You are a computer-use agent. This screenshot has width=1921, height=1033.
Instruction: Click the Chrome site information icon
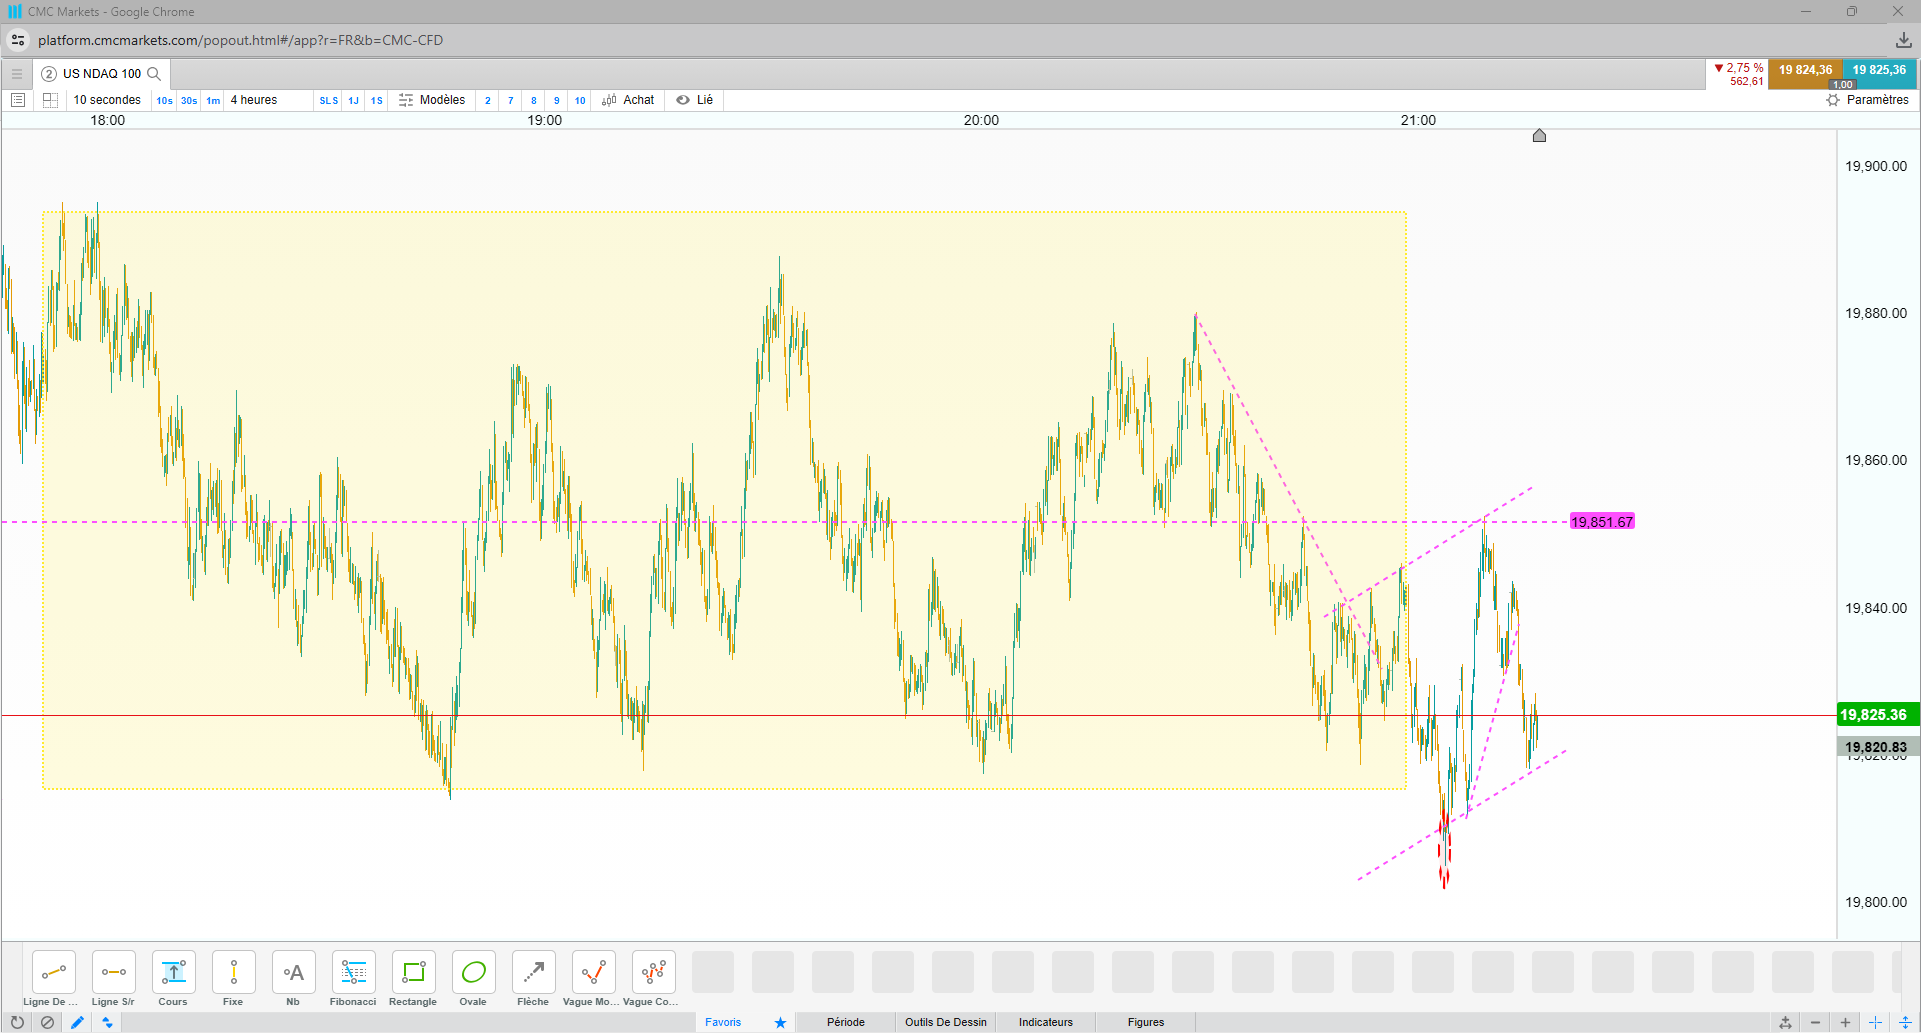[x=18, y=40]
